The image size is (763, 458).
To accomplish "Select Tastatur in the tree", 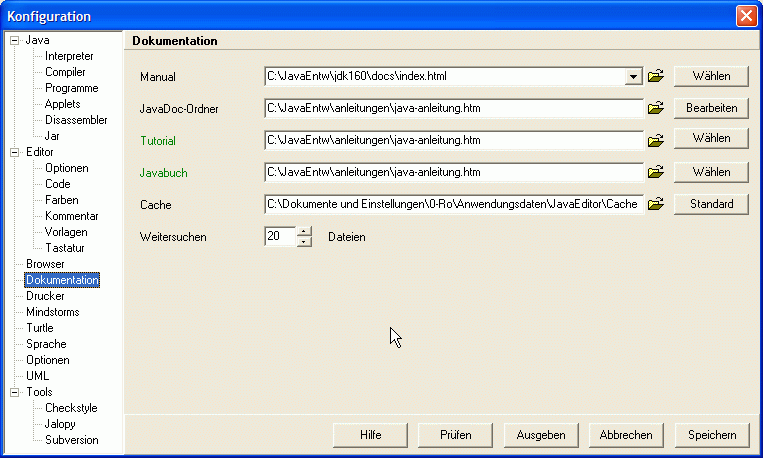I will 65,248.
